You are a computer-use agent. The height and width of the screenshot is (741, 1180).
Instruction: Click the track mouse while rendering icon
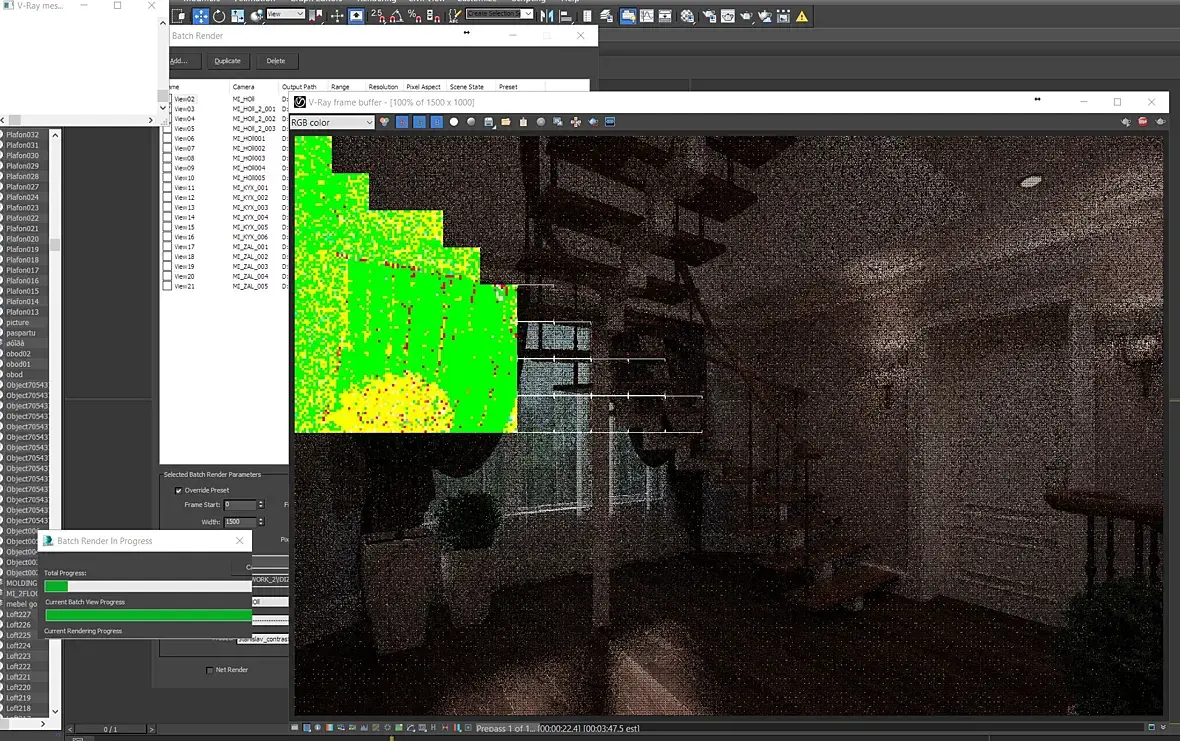pos(576,122)
